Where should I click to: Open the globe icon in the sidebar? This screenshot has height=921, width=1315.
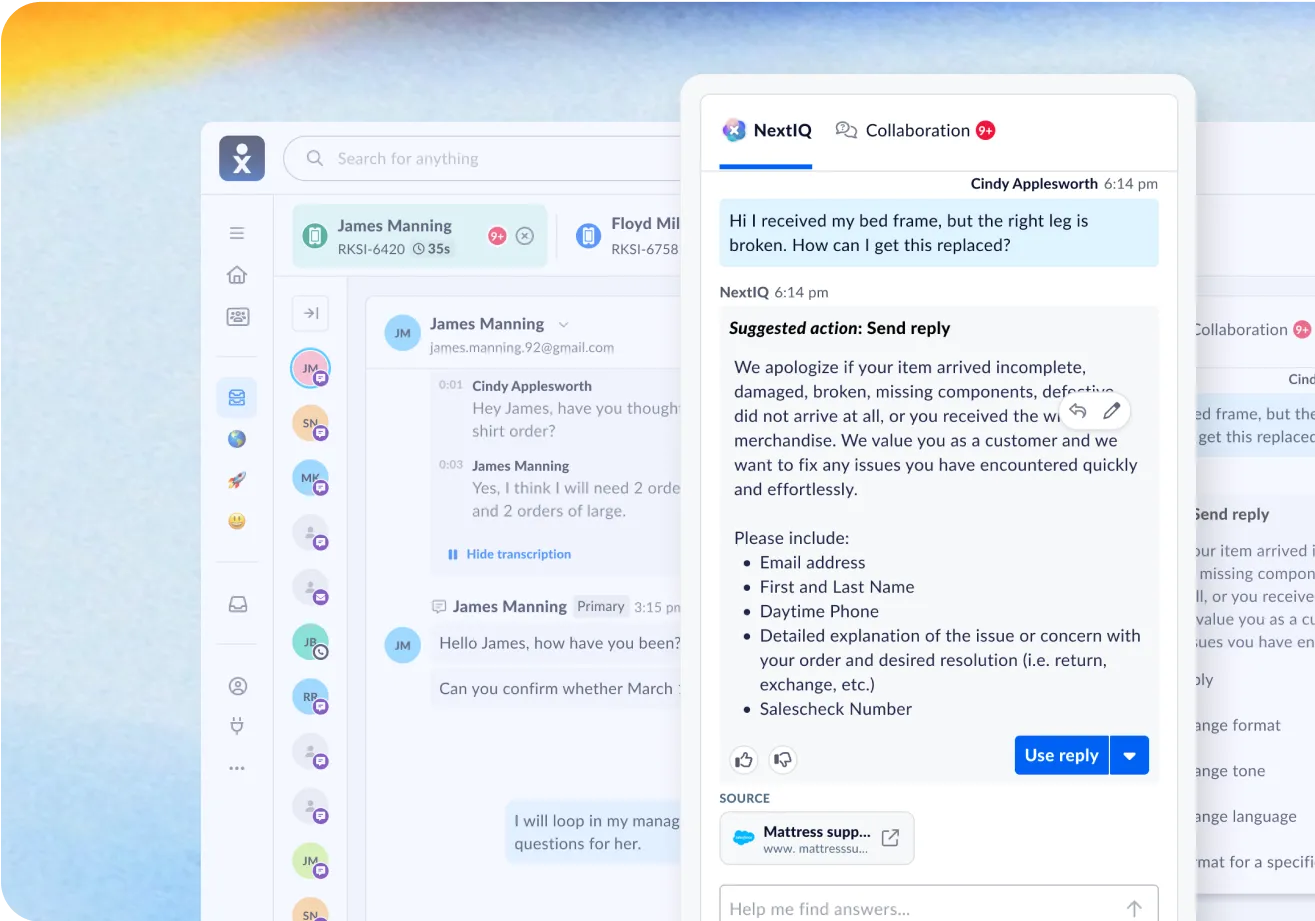[x=237, y=439]
